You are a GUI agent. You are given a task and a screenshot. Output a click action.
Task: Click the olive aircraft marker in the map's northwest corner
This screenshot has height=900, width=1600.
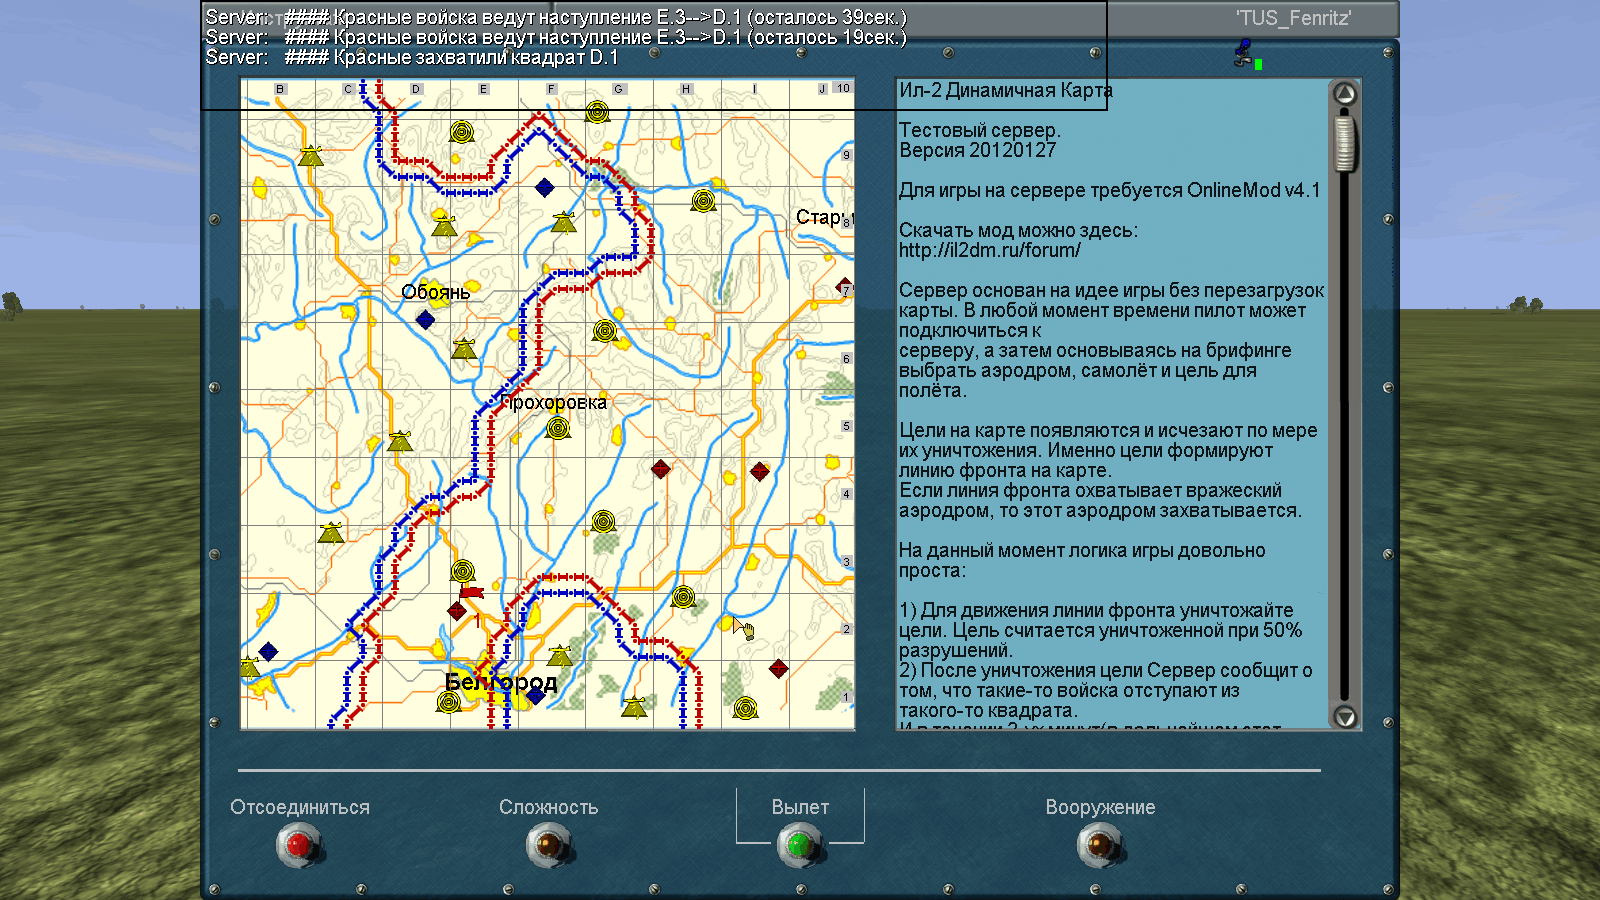tap(311, 156)
